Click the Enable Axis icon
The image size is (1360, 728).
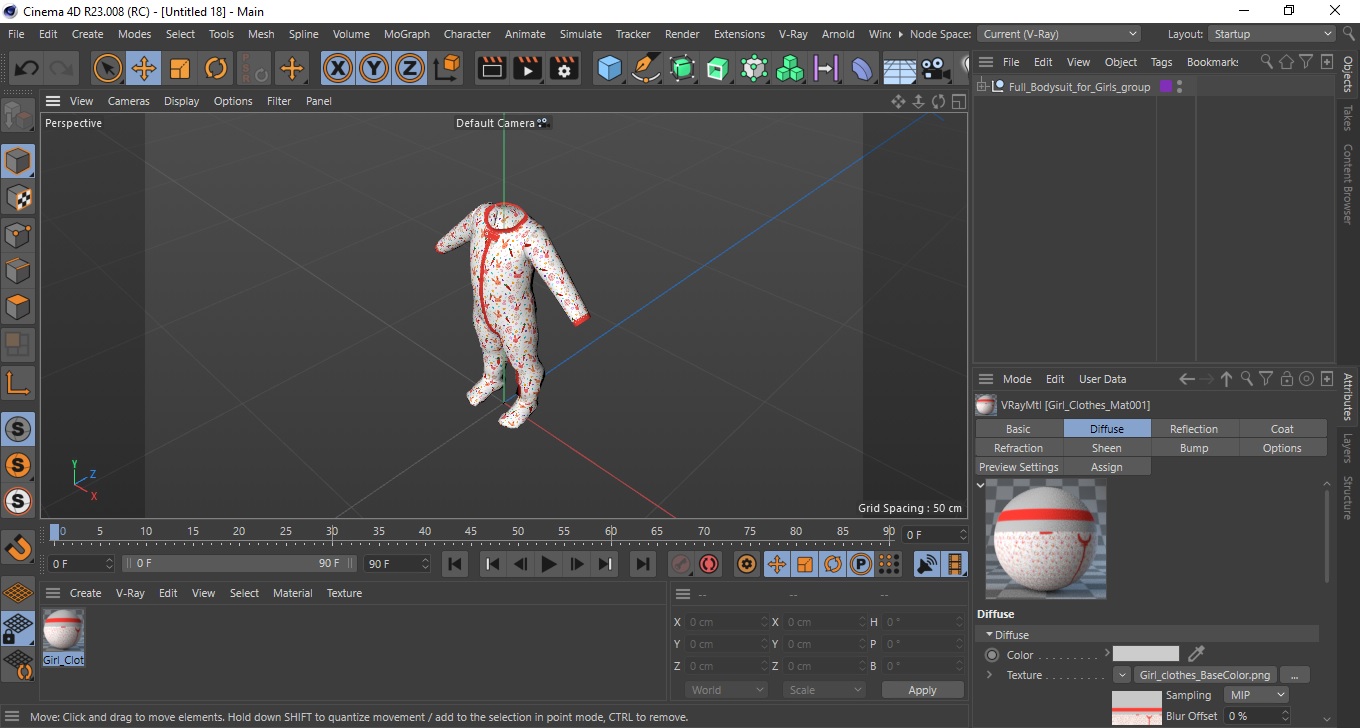(x=18, y=382)
